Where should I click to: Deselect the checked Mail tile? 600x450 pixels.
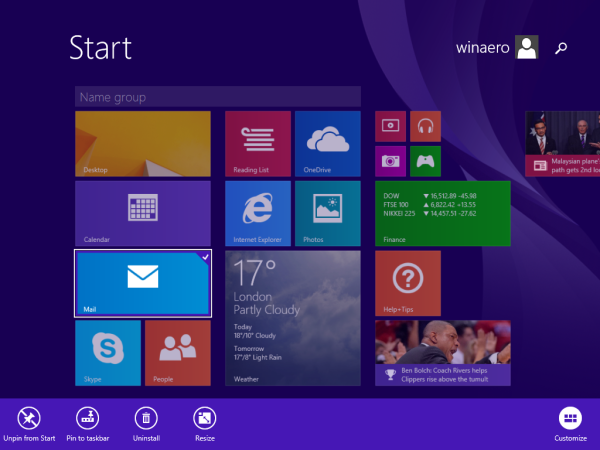143,284
